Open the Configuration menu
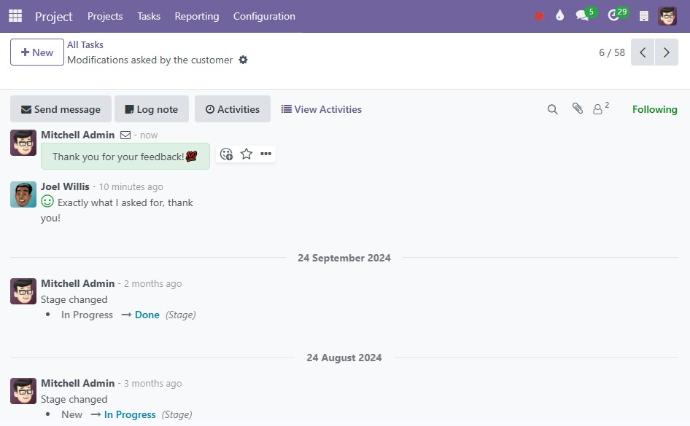This screenshot has width=690, height=426. point(264,16)
